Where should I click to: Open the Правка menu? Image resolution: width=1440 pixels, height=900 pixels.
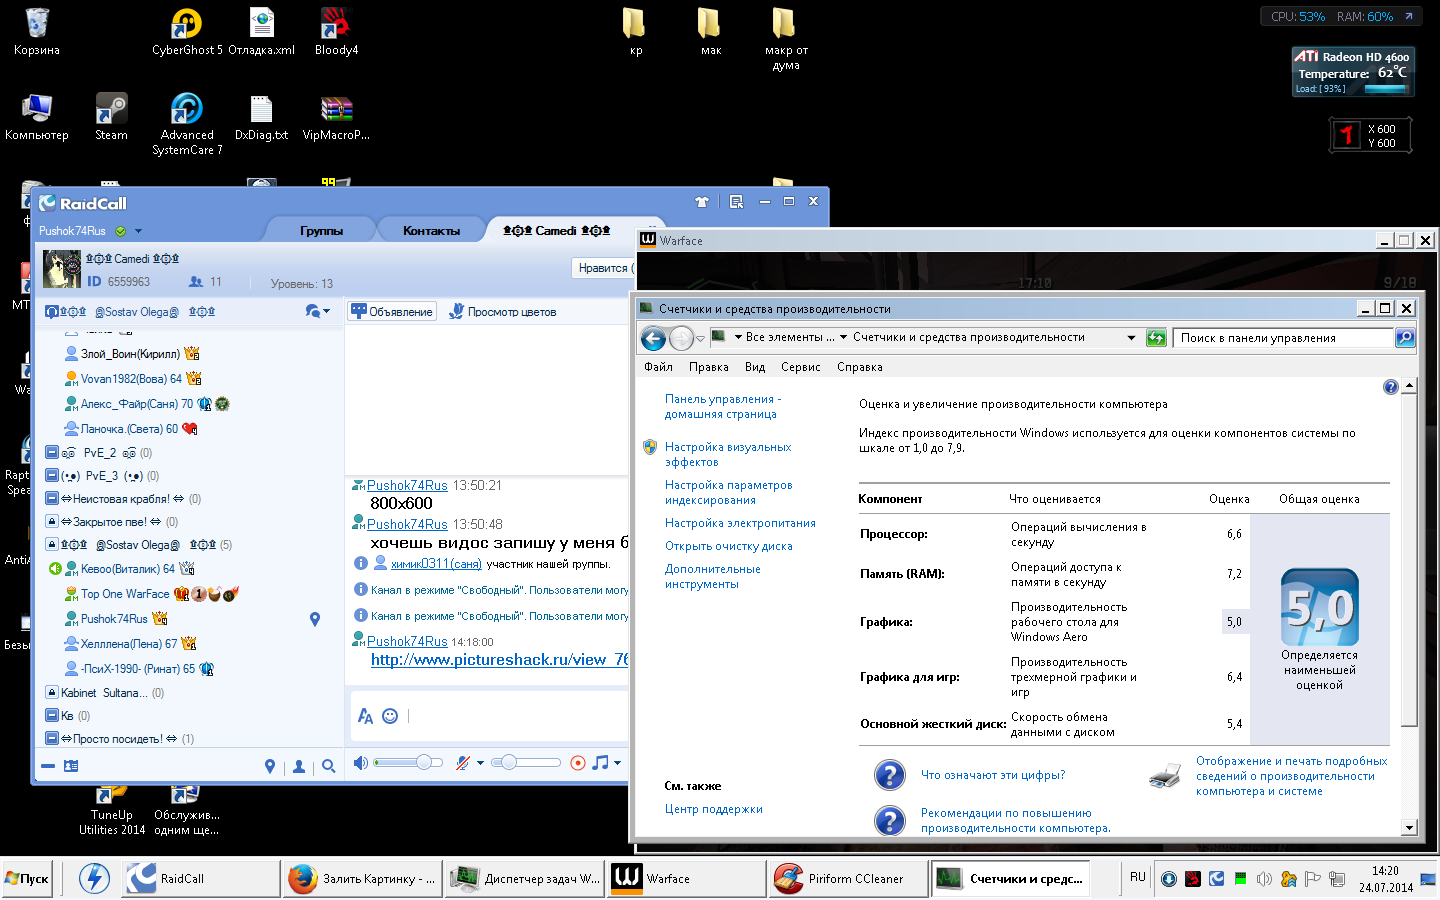(x=708, y=367)
